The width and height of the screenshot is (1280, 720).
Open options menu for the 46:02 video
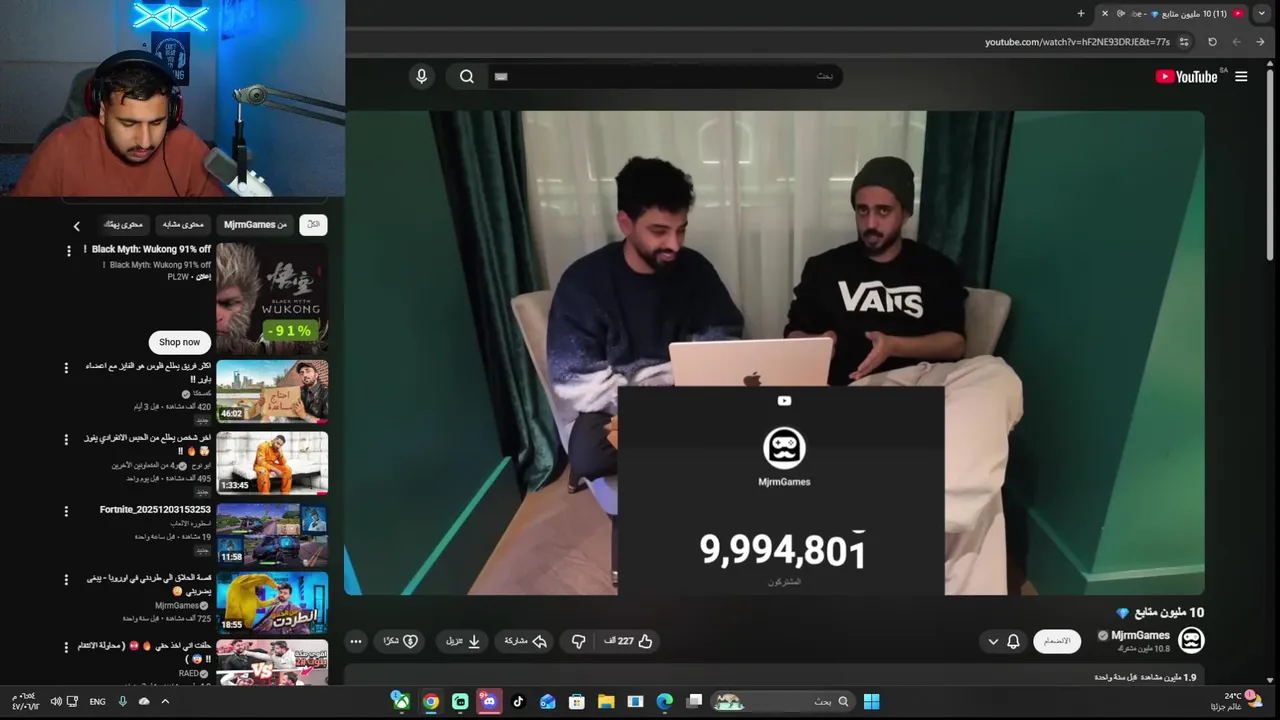pos(66,368)
